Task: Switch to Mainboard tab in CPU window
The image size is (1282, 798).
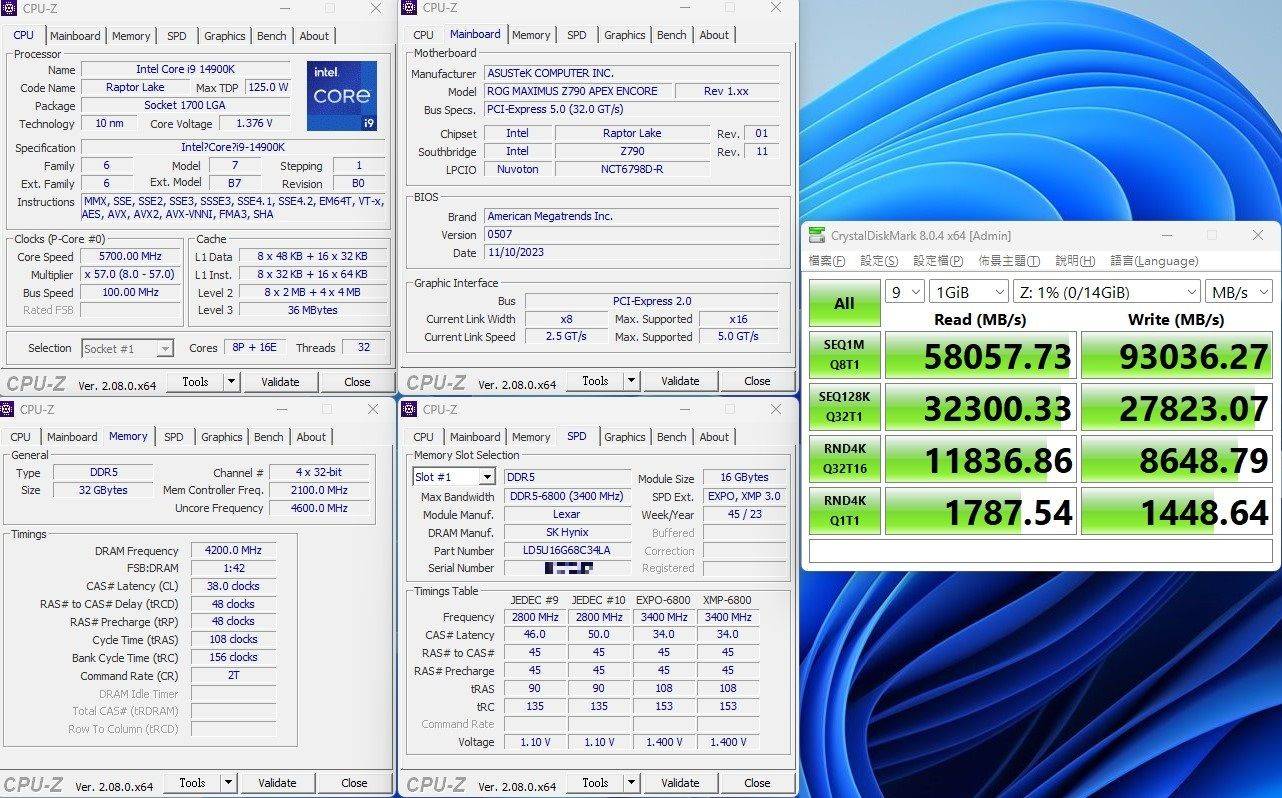Action: 75,36
